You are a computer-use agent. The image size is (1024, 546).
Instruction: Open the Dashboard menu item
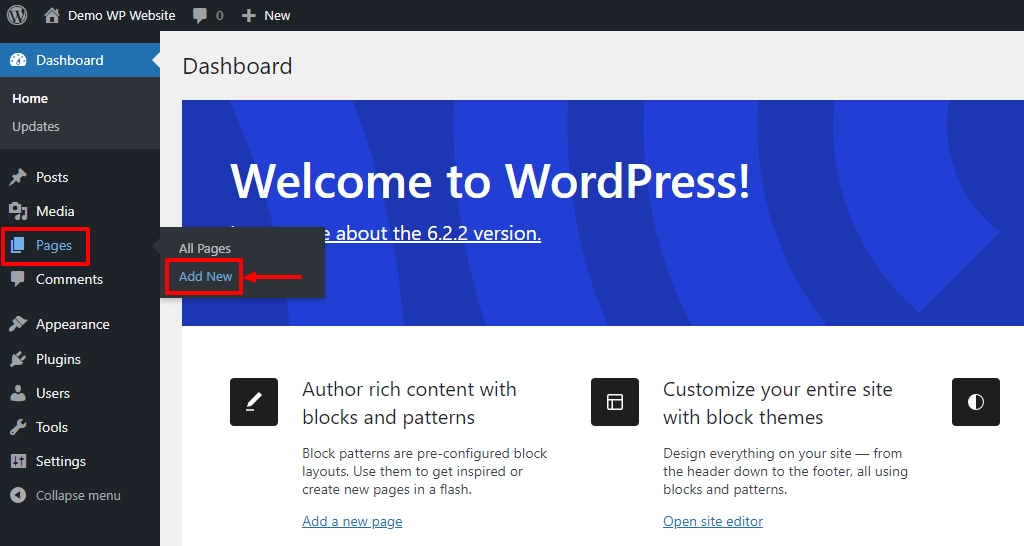[x=80, y=60]
